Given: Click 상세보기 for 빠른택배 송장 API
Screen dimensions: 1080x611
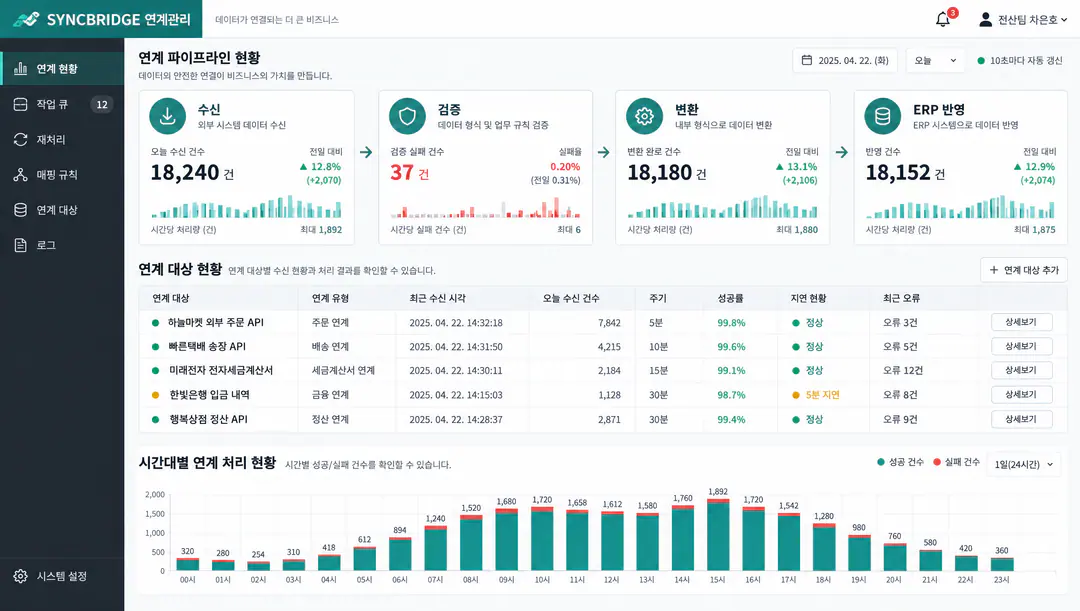Looking at the screenshot, I should [x=1021, y=346].
